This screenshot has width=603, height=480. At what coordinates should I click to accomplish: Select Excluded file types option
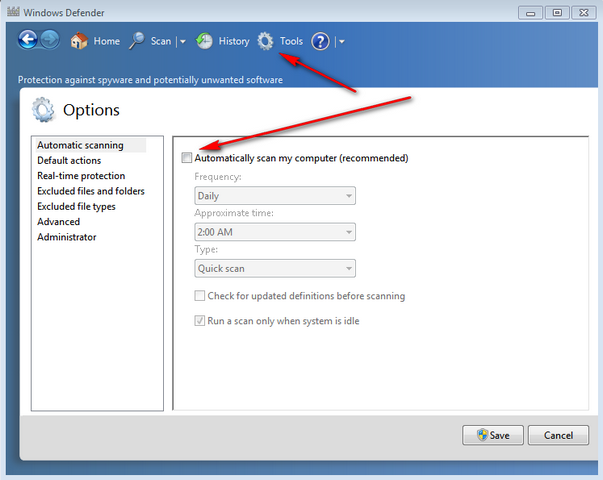point(76,207)
